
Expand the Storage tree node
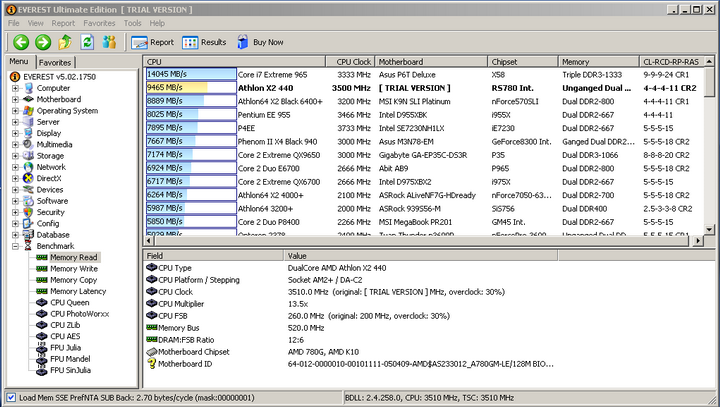click(15, 156)
